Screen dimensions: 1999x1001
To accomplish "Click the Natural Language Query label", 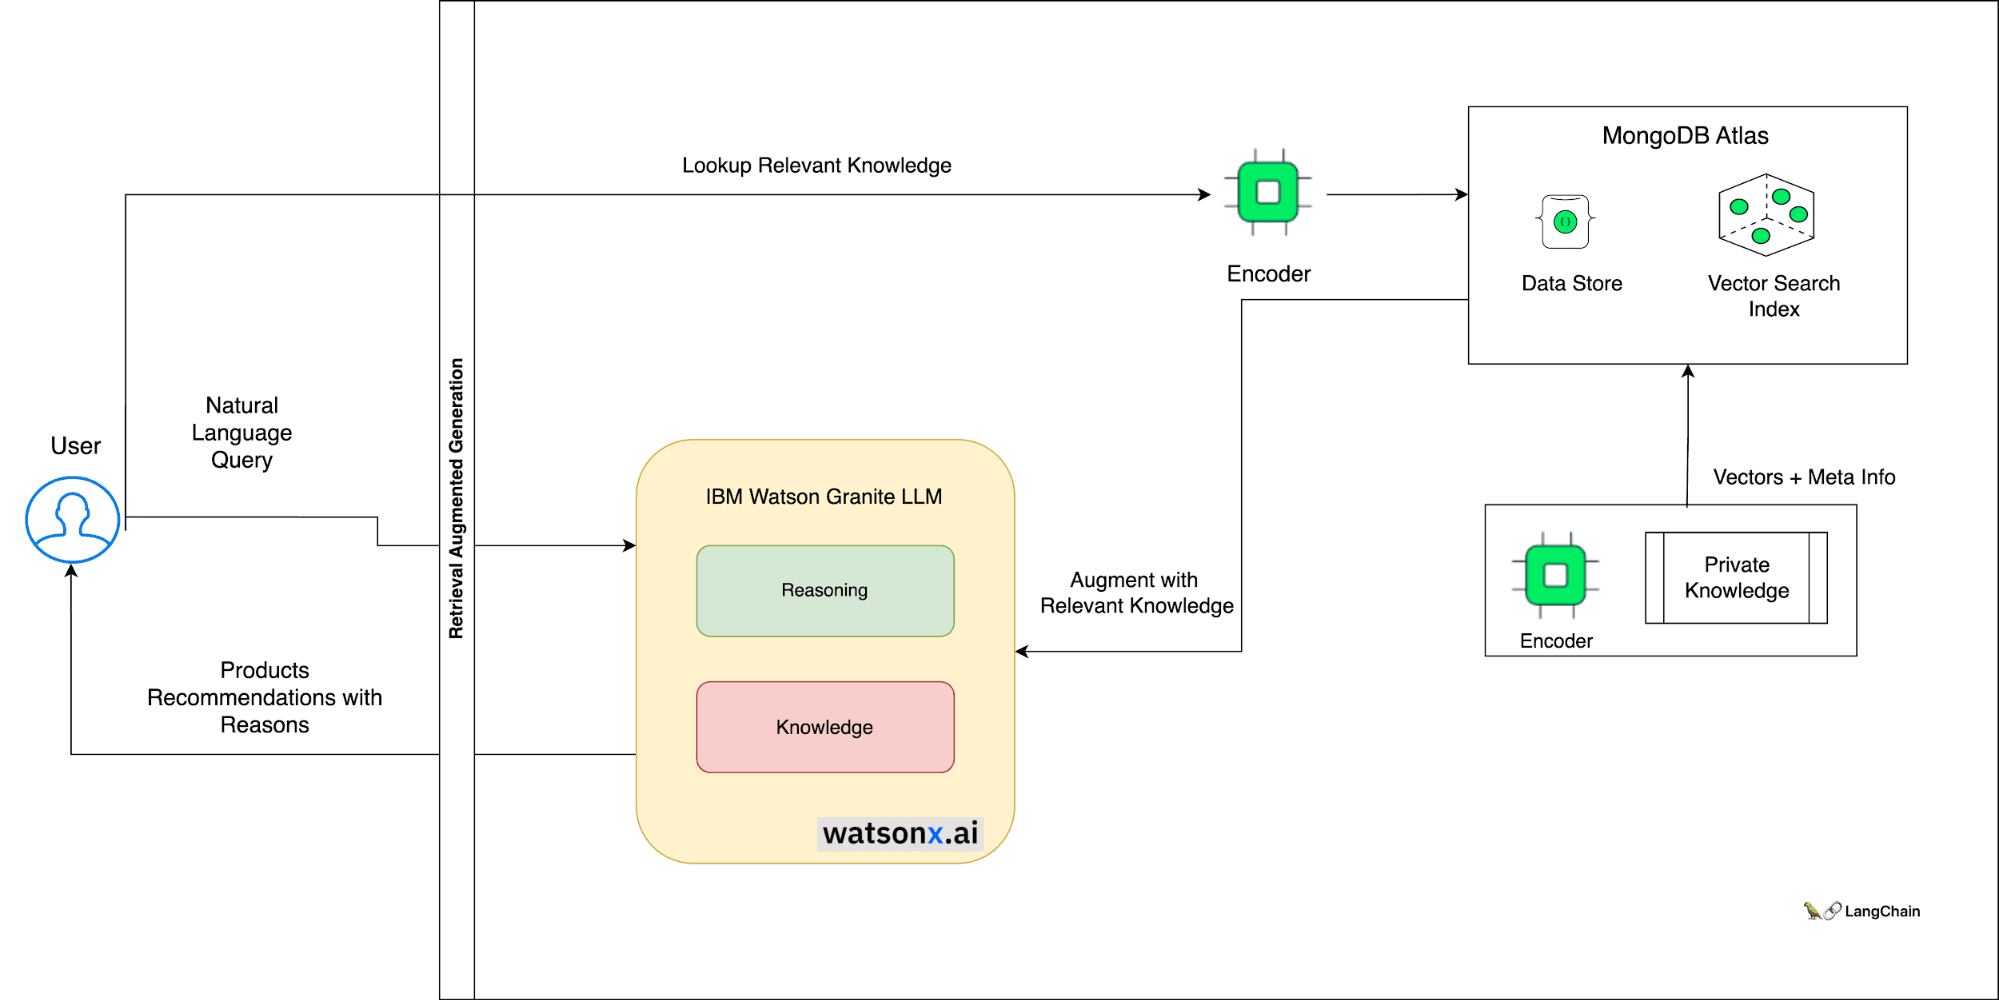I will 242,433.
